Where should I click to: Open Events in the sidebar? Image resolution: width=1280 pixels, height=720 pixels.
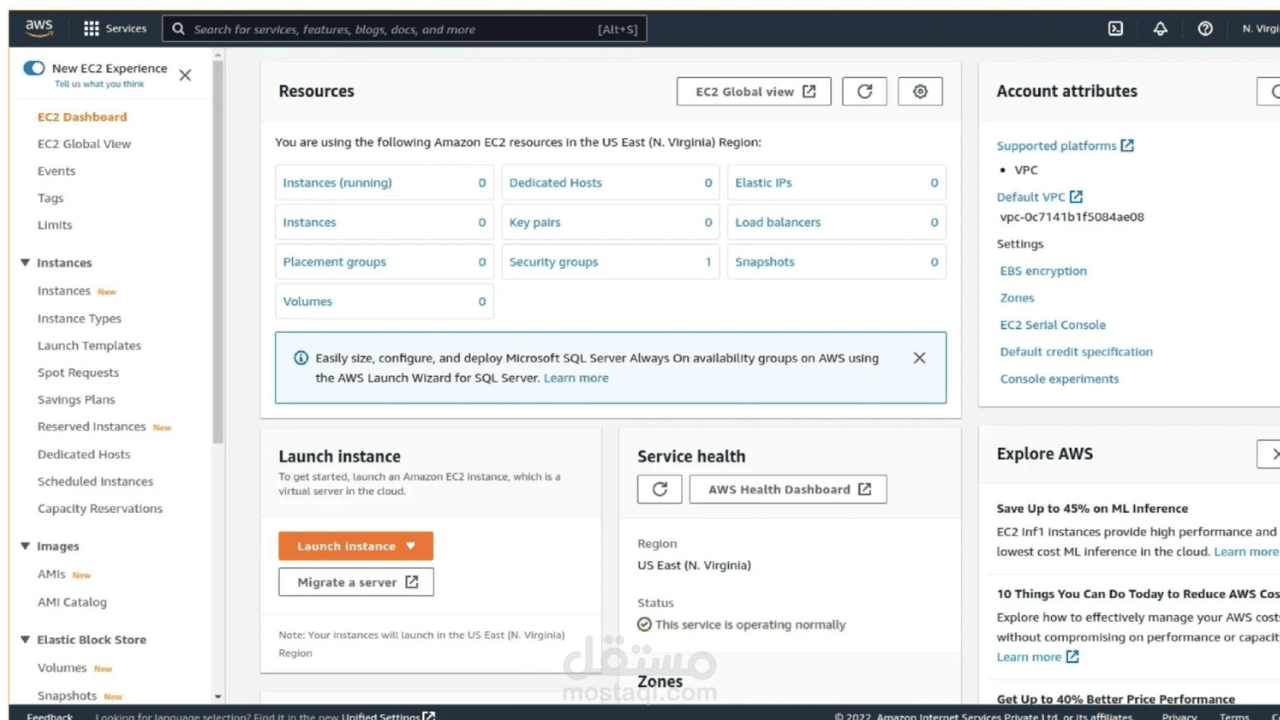pyautogui.click(x=56, y=171)
